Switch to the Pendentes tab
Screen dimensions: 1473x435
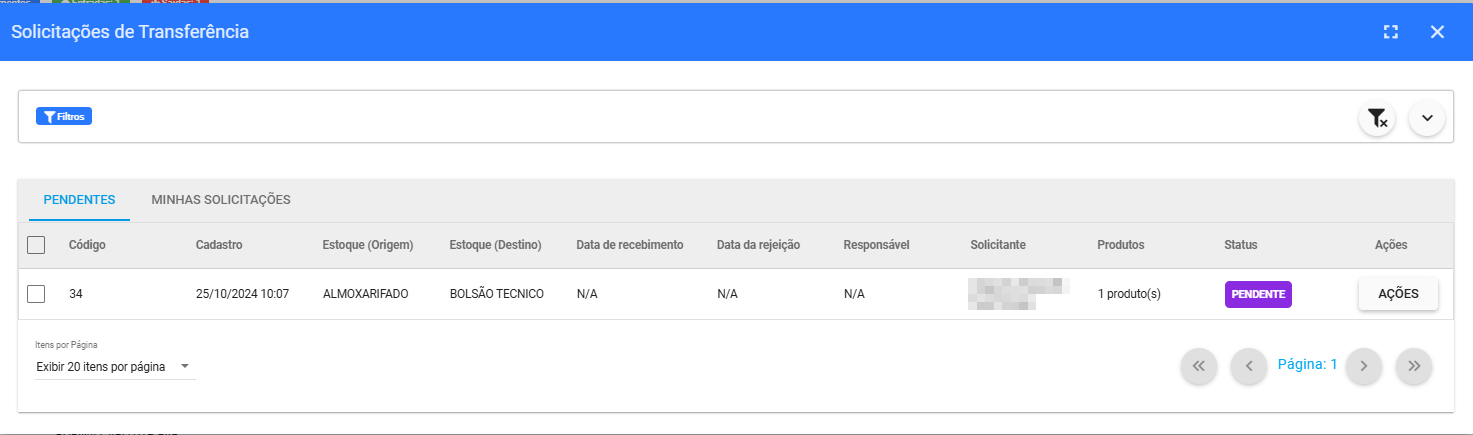pos(79,200)
